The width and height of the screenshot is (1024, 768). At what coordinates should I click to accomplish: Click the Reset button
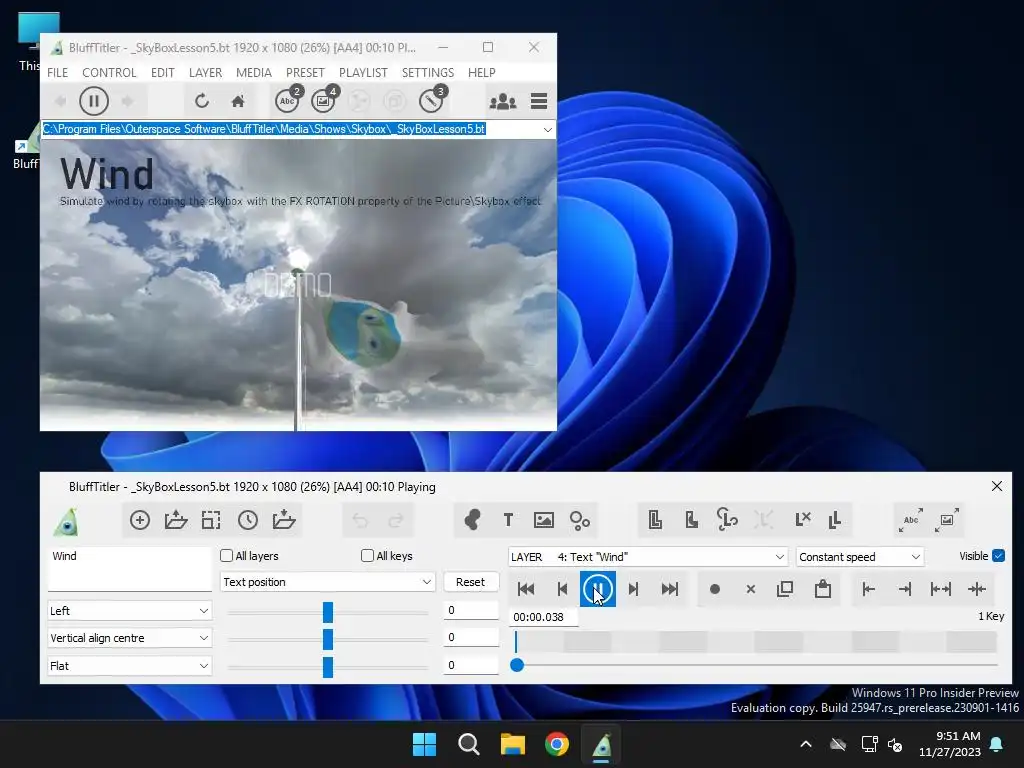(470, 582)
